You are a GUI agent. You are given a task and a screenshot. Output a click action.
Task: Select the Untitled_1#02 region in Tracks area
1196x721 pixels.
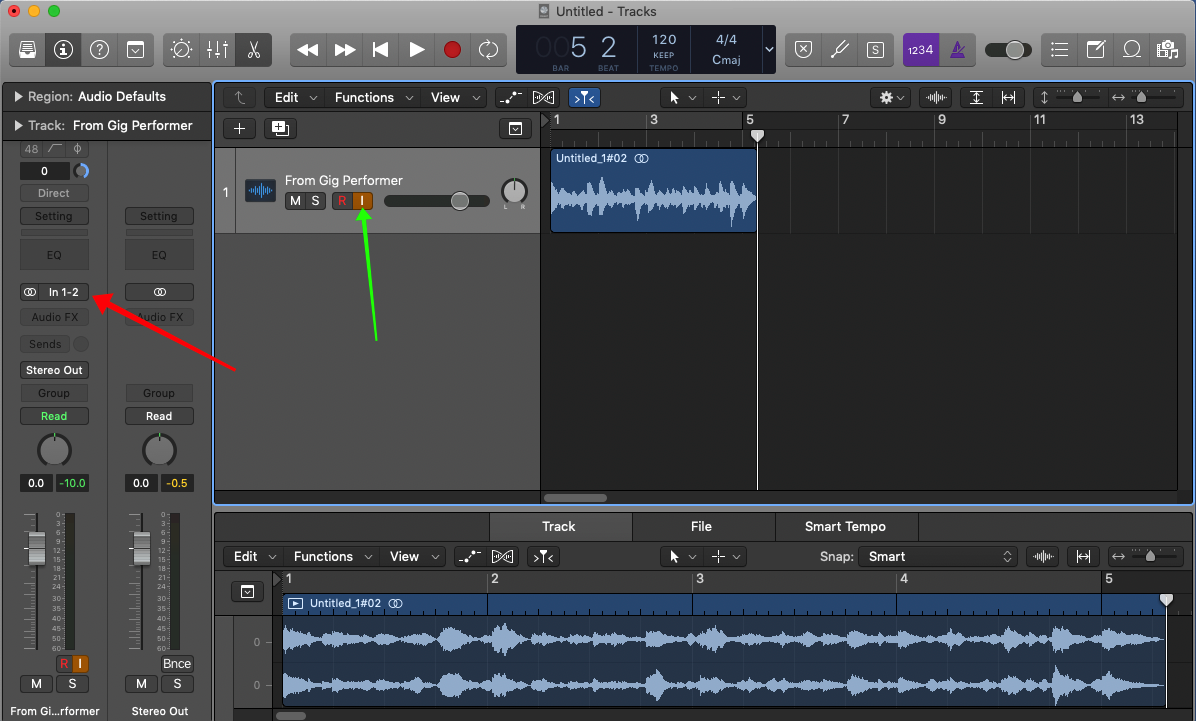point(654,191)
